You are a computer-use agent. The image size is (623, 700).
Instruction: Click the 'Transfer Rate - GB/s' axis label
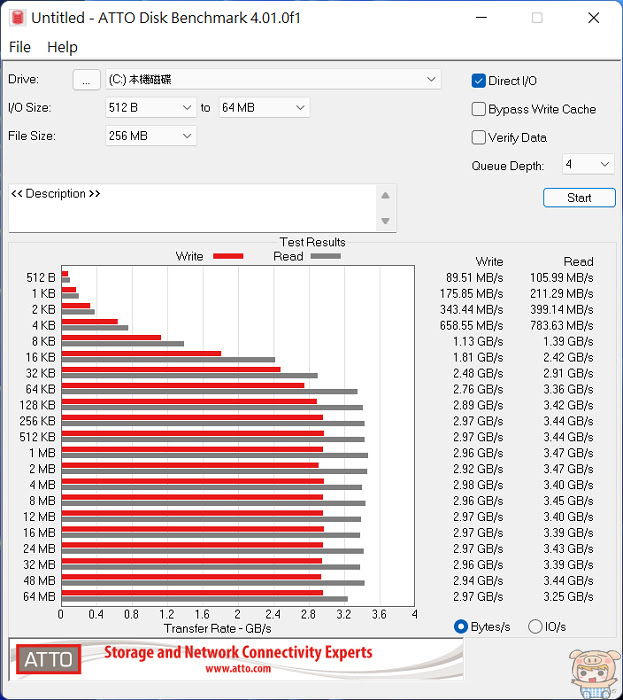pos(217,629)
